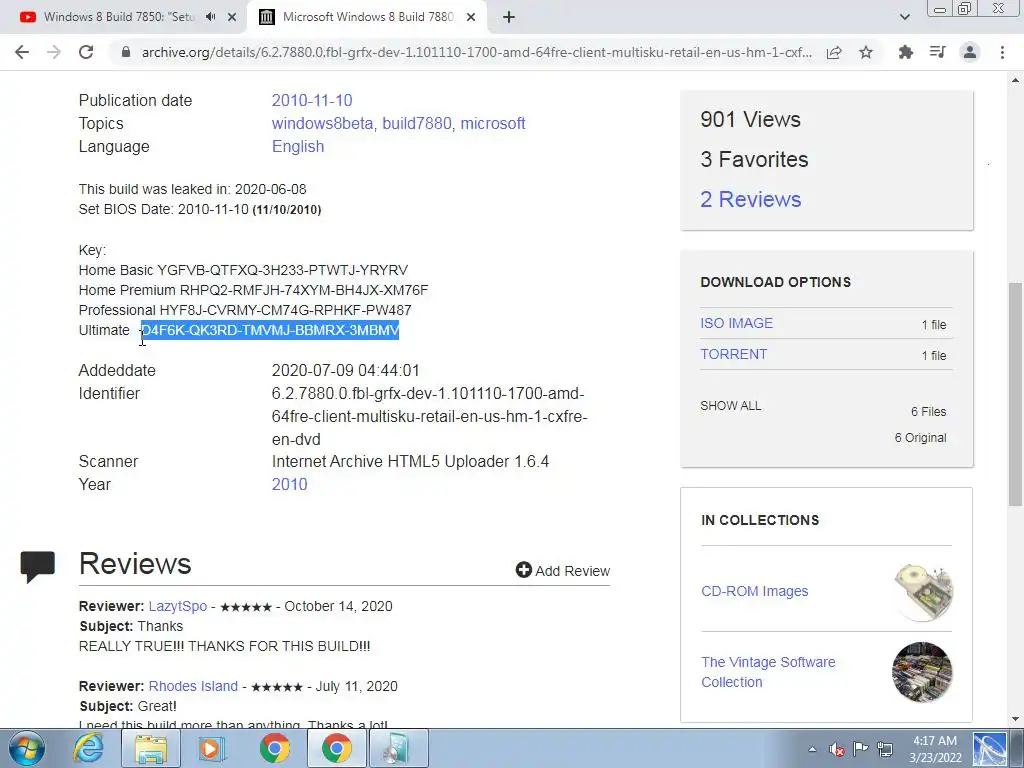Open the Windows Start button
1024x768 pixels.
[x=26, y=748]
